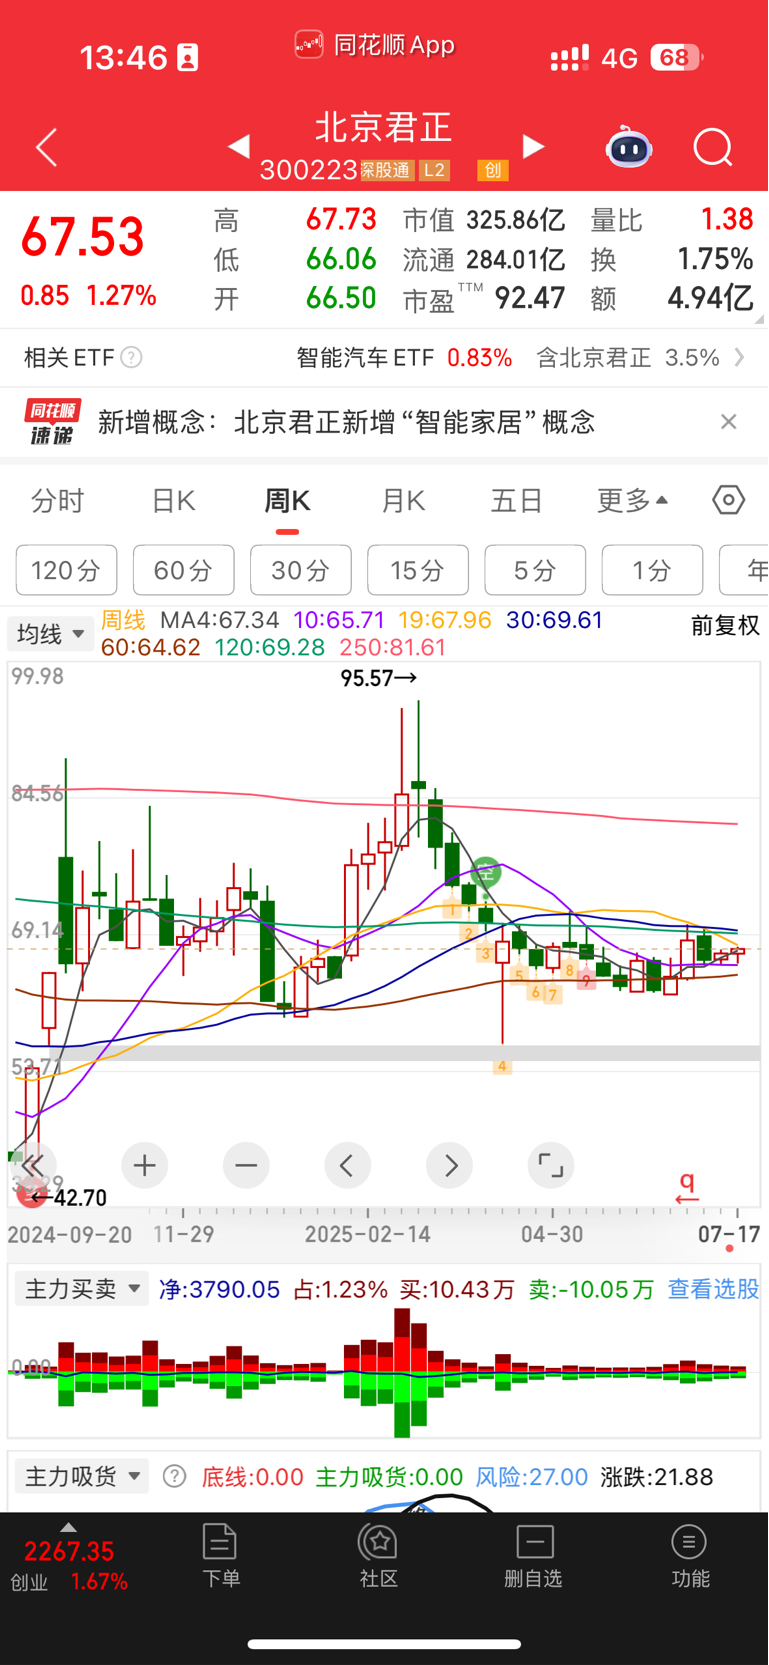769x1665 pixels.
Task: Switch to the previous stock with the triangle
Action: 238,147
